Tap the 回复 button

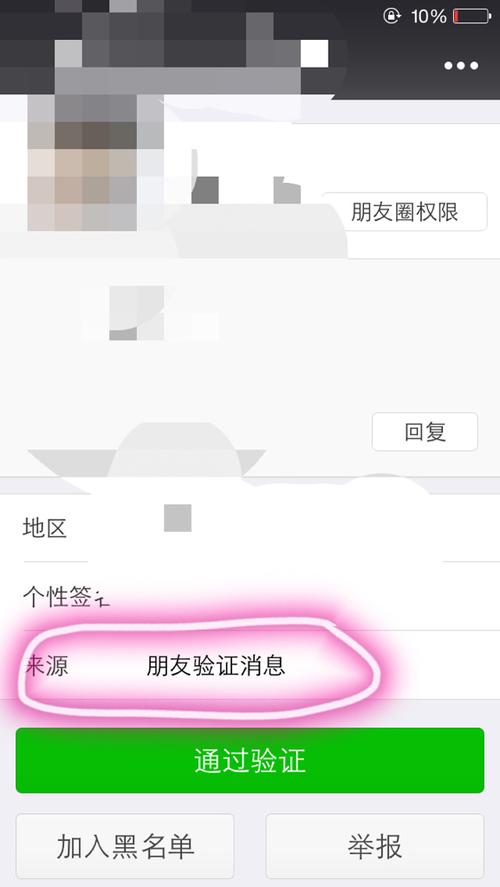point(425,432)
